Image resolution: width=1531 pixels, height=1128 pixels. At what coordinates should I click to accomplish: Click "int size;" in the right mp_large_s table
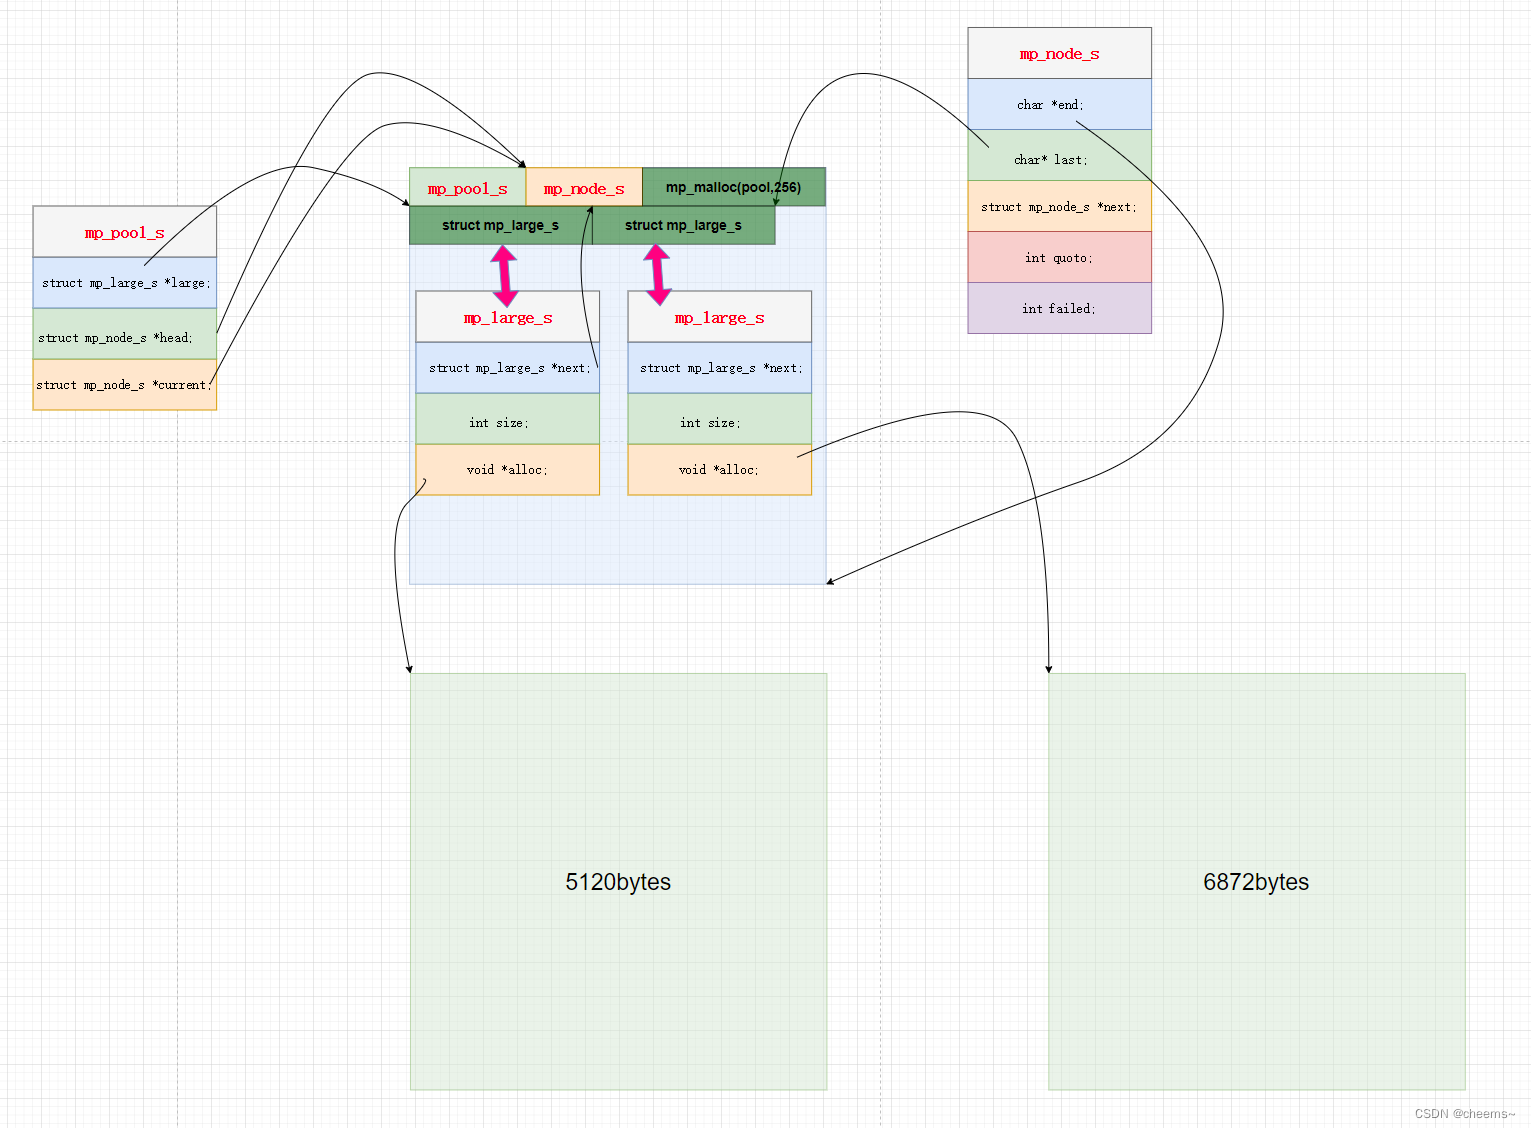point(720,419)
